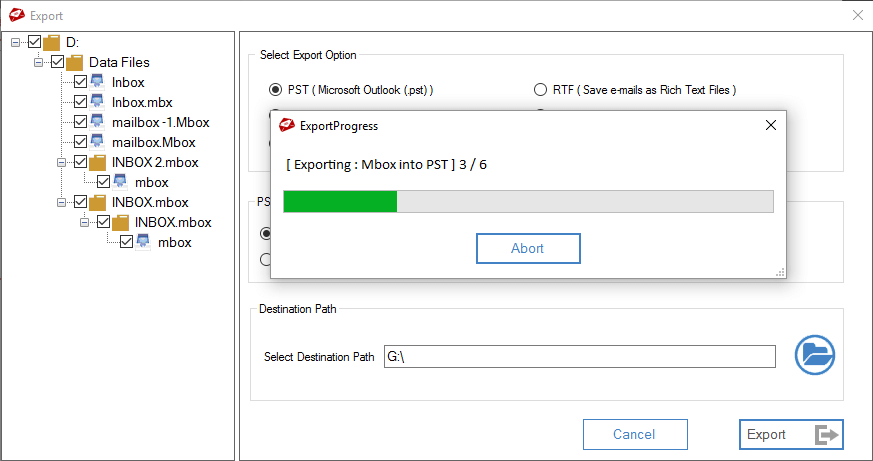Collapse the Data Files tree node

38,62
